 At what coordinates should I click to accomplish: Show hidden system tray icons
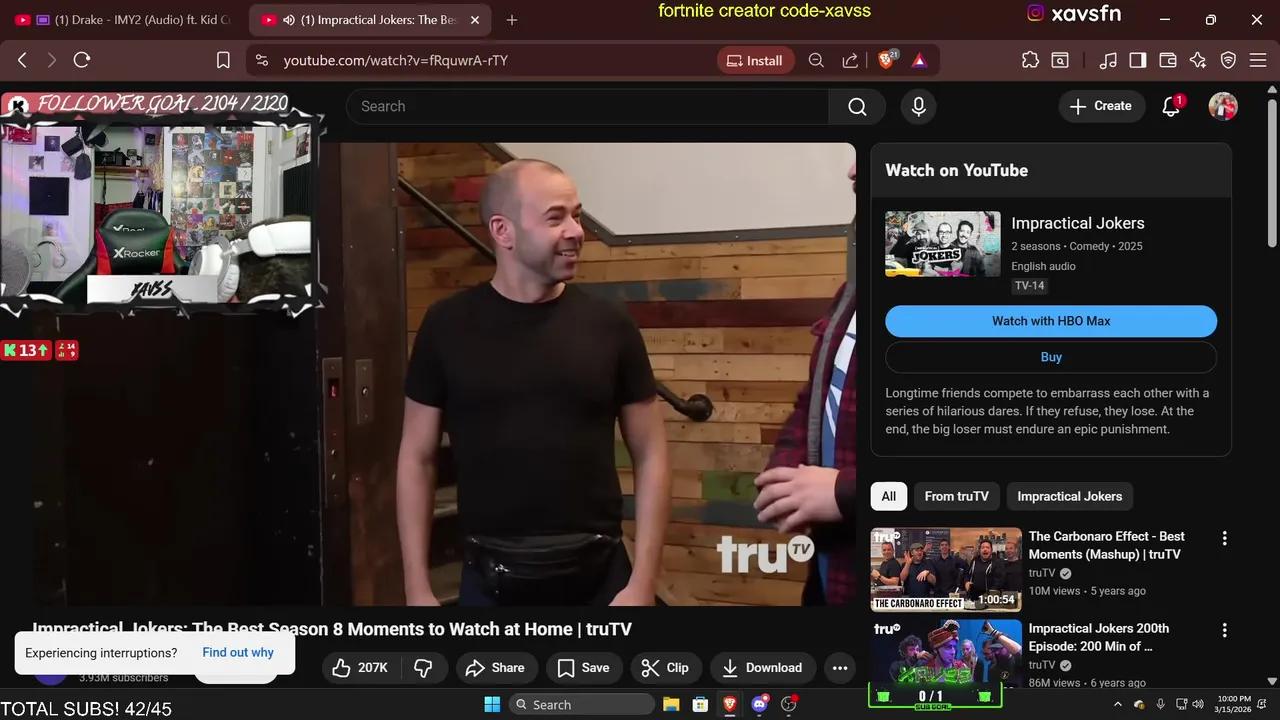click(x=1116, y=704)
